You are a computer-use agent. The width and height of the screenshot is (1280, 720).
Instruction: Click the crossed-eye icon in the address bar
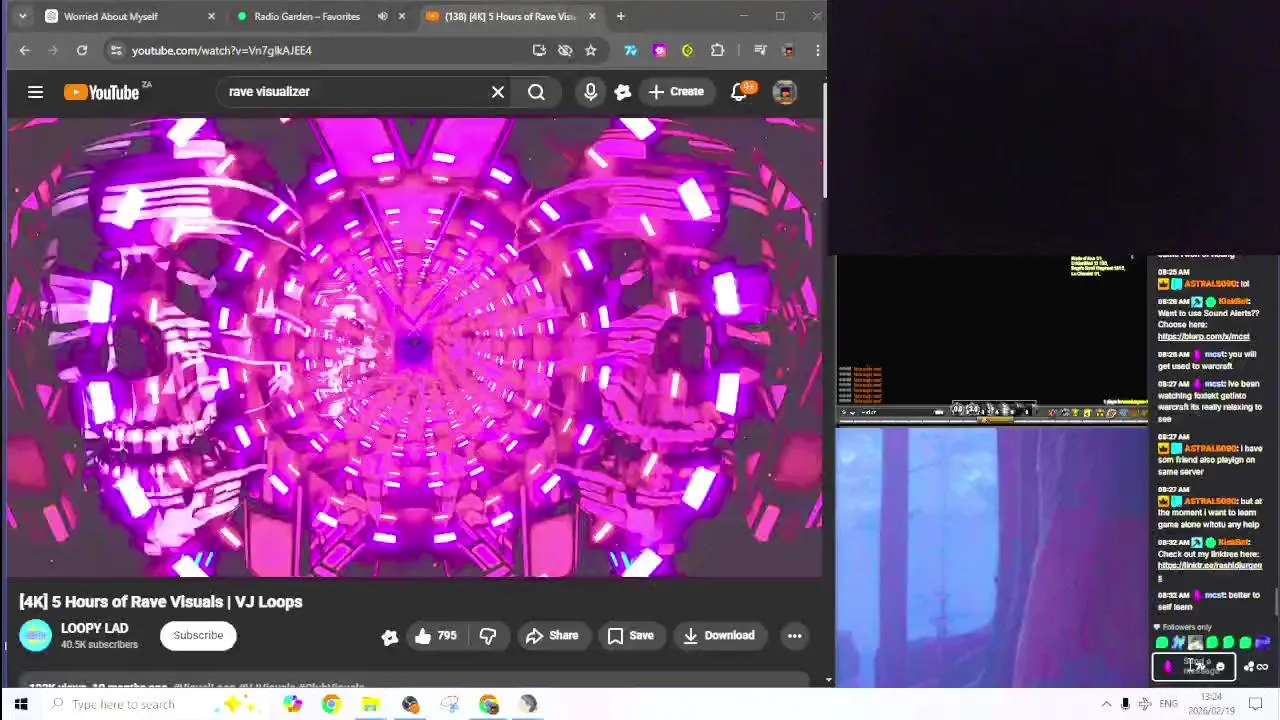point(565,50)
